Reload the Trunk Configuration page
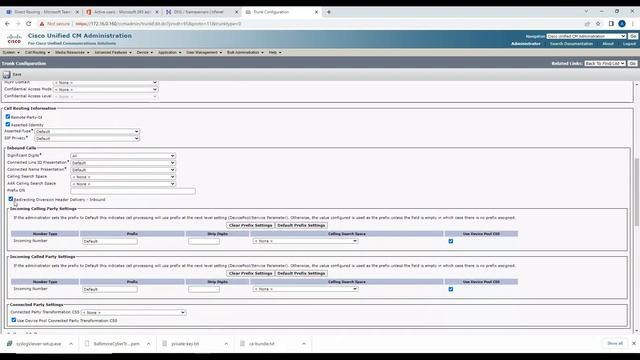Viewport: 640px width, 360px height. coord(29,24)
